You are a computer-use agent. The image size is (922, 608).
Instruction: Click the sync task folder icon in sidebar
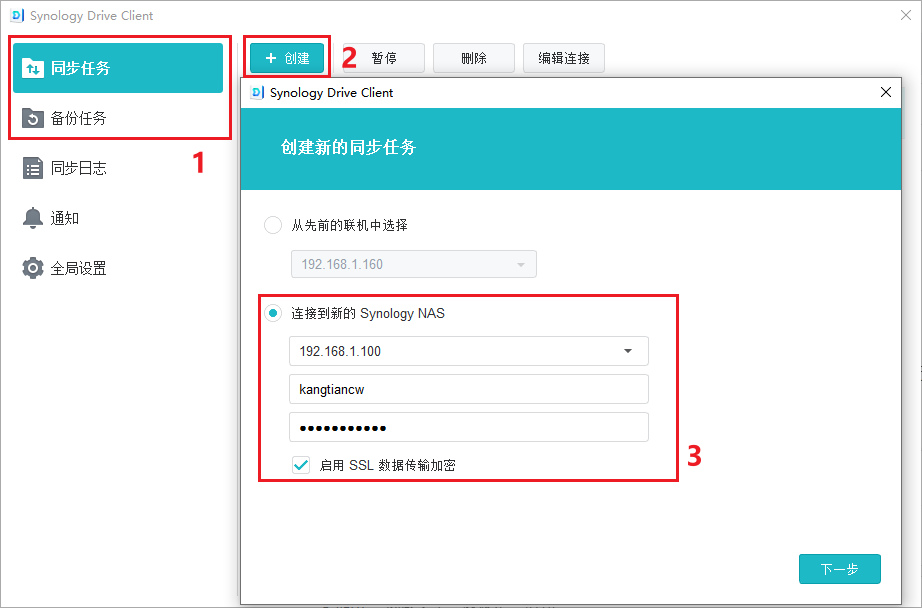[33, 68]
